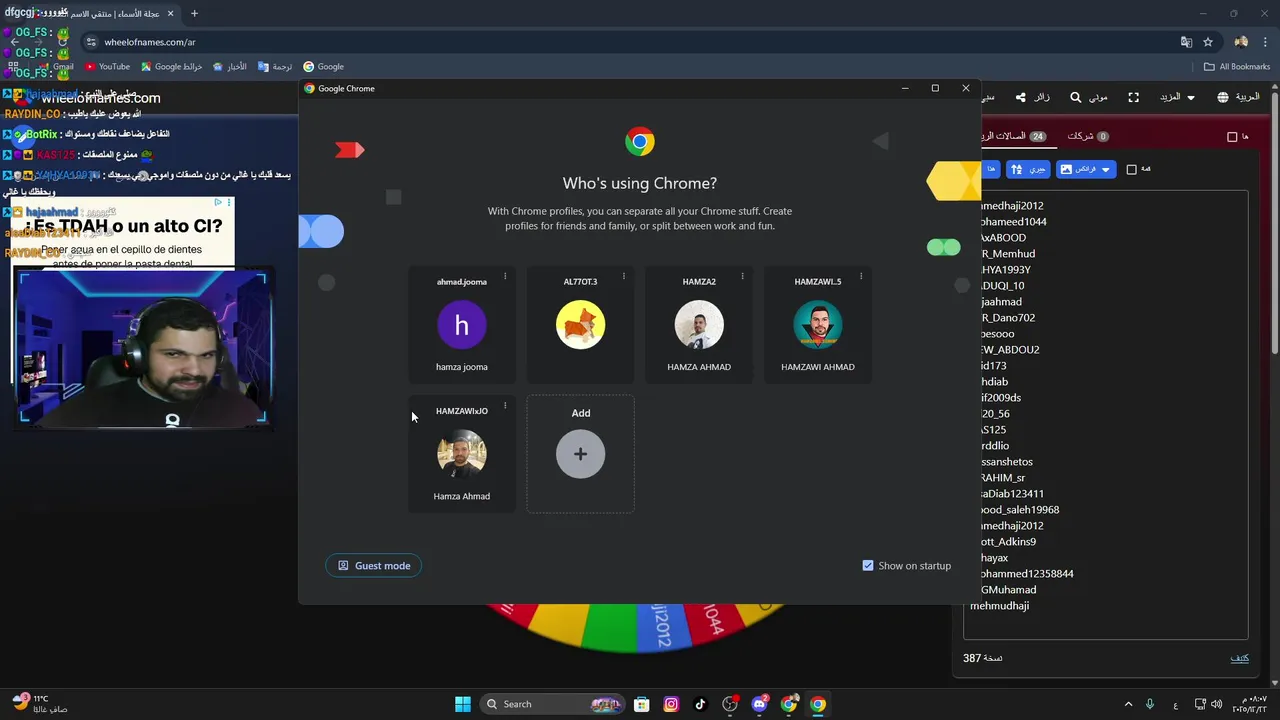The image size is (1280, 720).
Task: Open Guest mode
Action: coord(374,566)
